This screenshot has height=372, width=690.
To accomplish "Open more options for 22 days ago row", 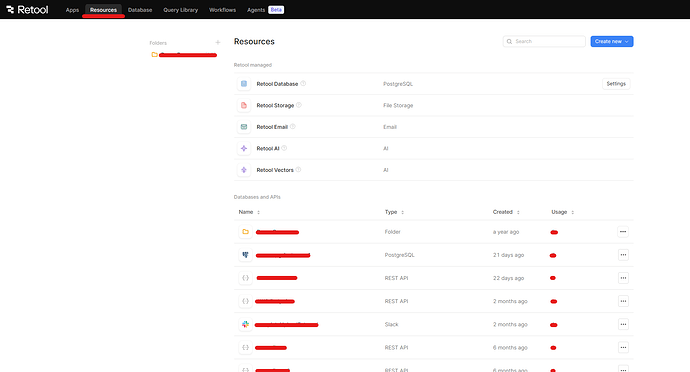I will click(623, 278).
